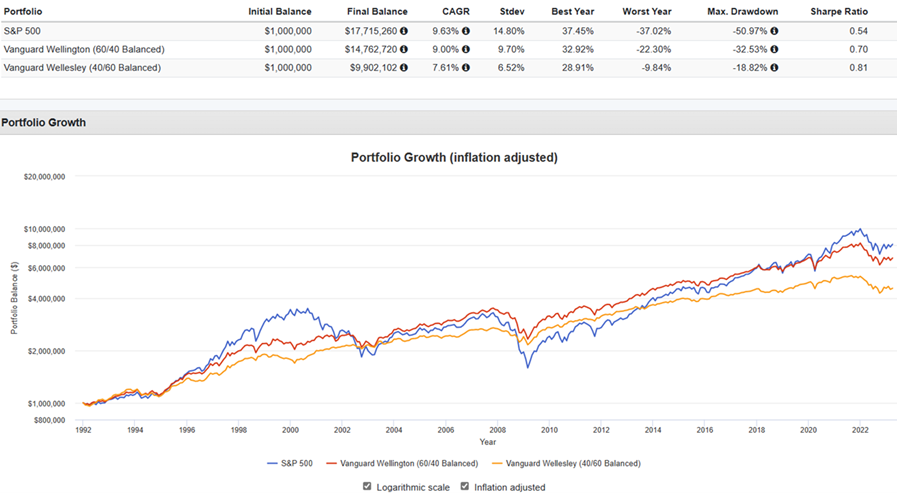The width and height of the screenshot is (897, 493).
Task: Show info for -50.97% max drawdown
Action: pos(775,31)
